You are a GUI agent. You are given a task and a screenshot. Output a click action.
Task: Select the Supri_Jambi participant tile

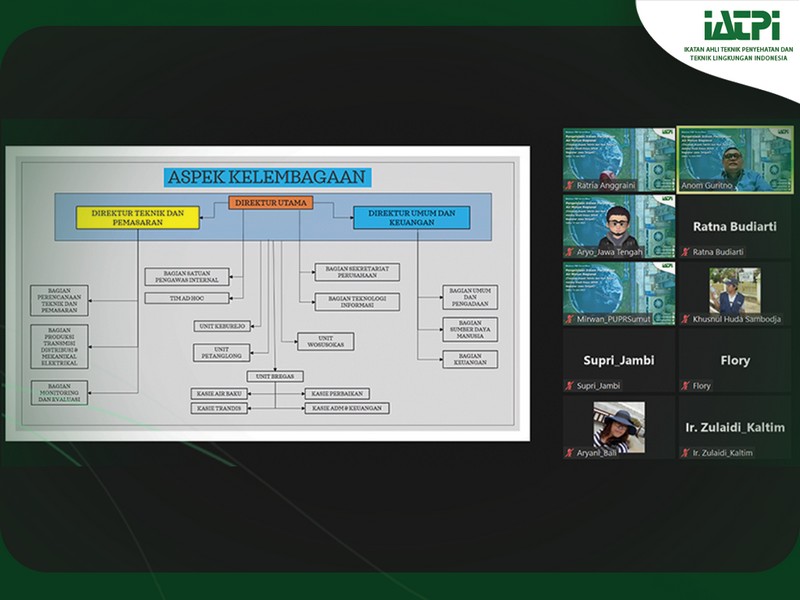point(619,360)
